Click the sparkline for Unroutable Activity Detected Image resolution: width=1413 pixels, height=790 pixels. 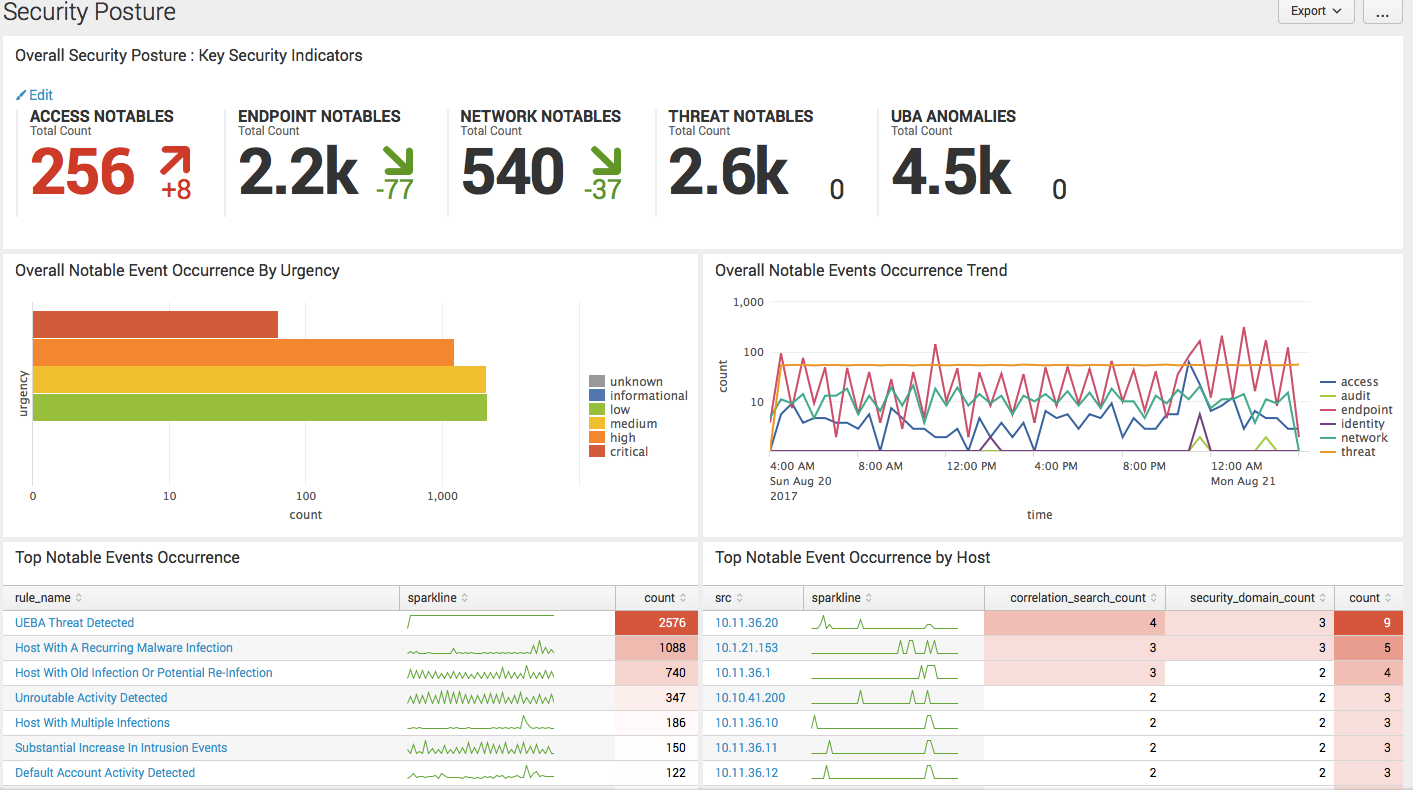pos(481,697)
